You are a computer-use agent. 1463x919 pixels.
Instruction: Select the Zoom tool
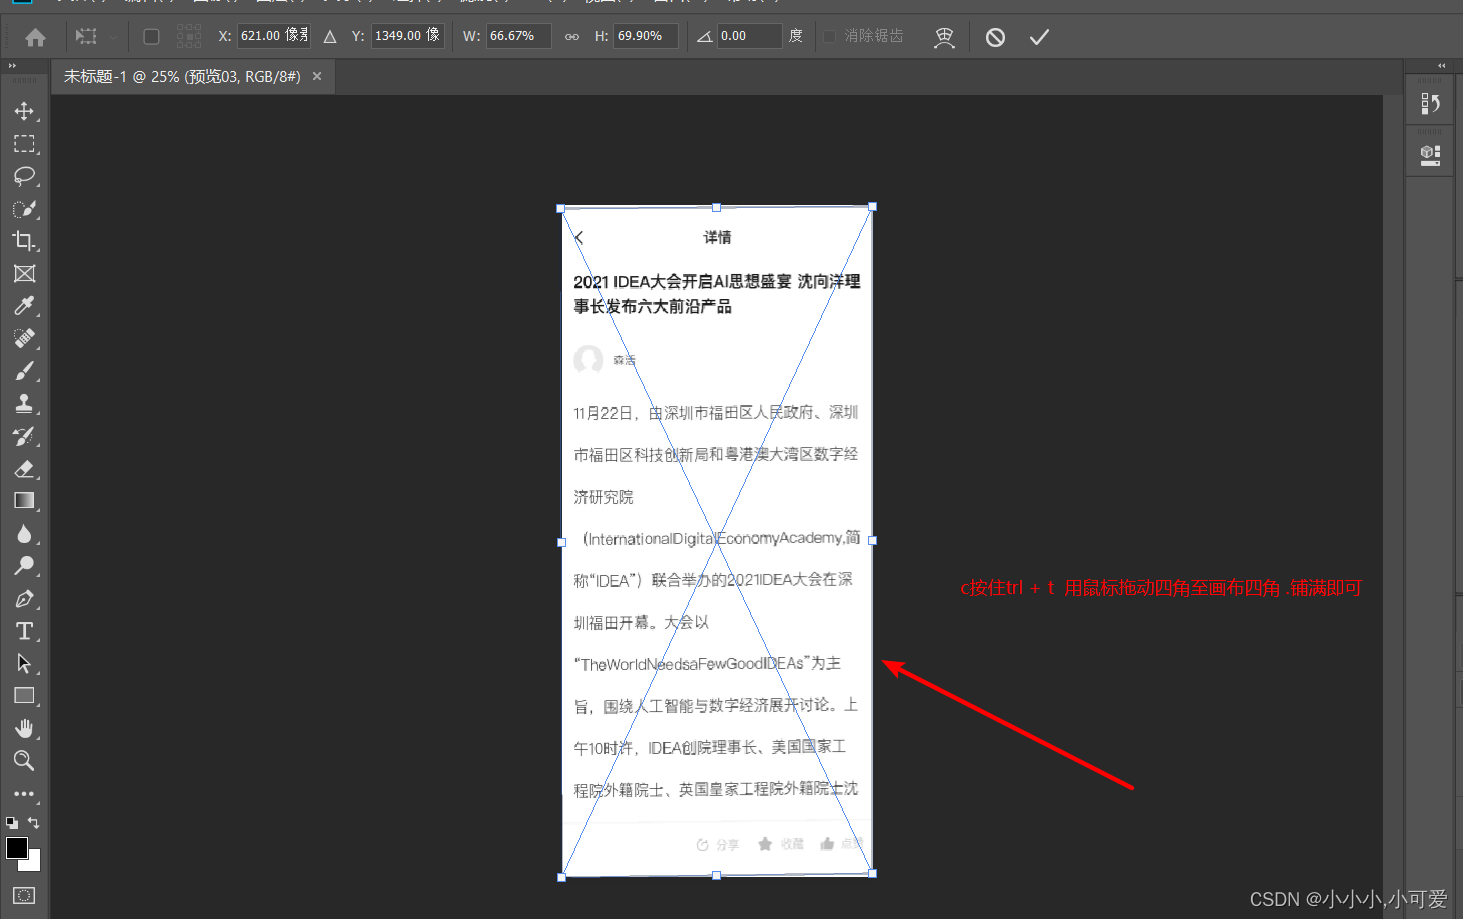tap(25, 760)
